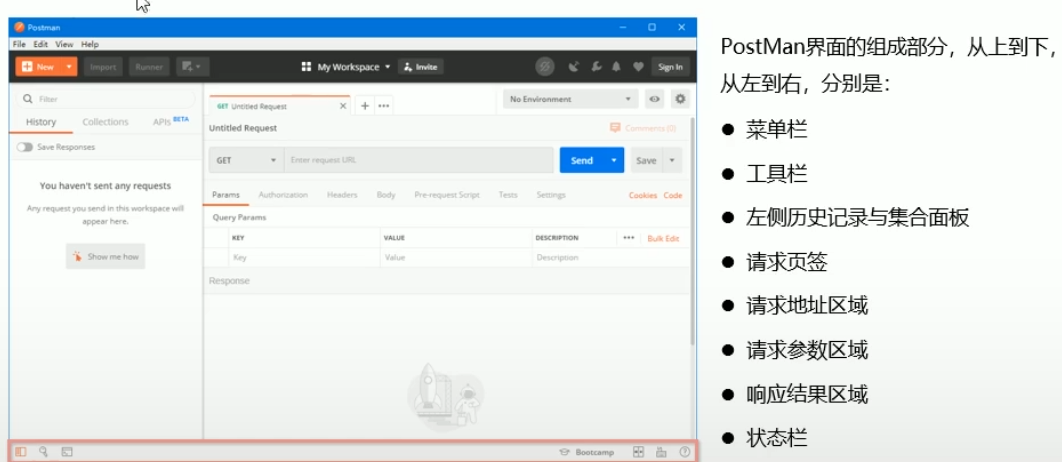Open the View menu

tap(64, 44)
